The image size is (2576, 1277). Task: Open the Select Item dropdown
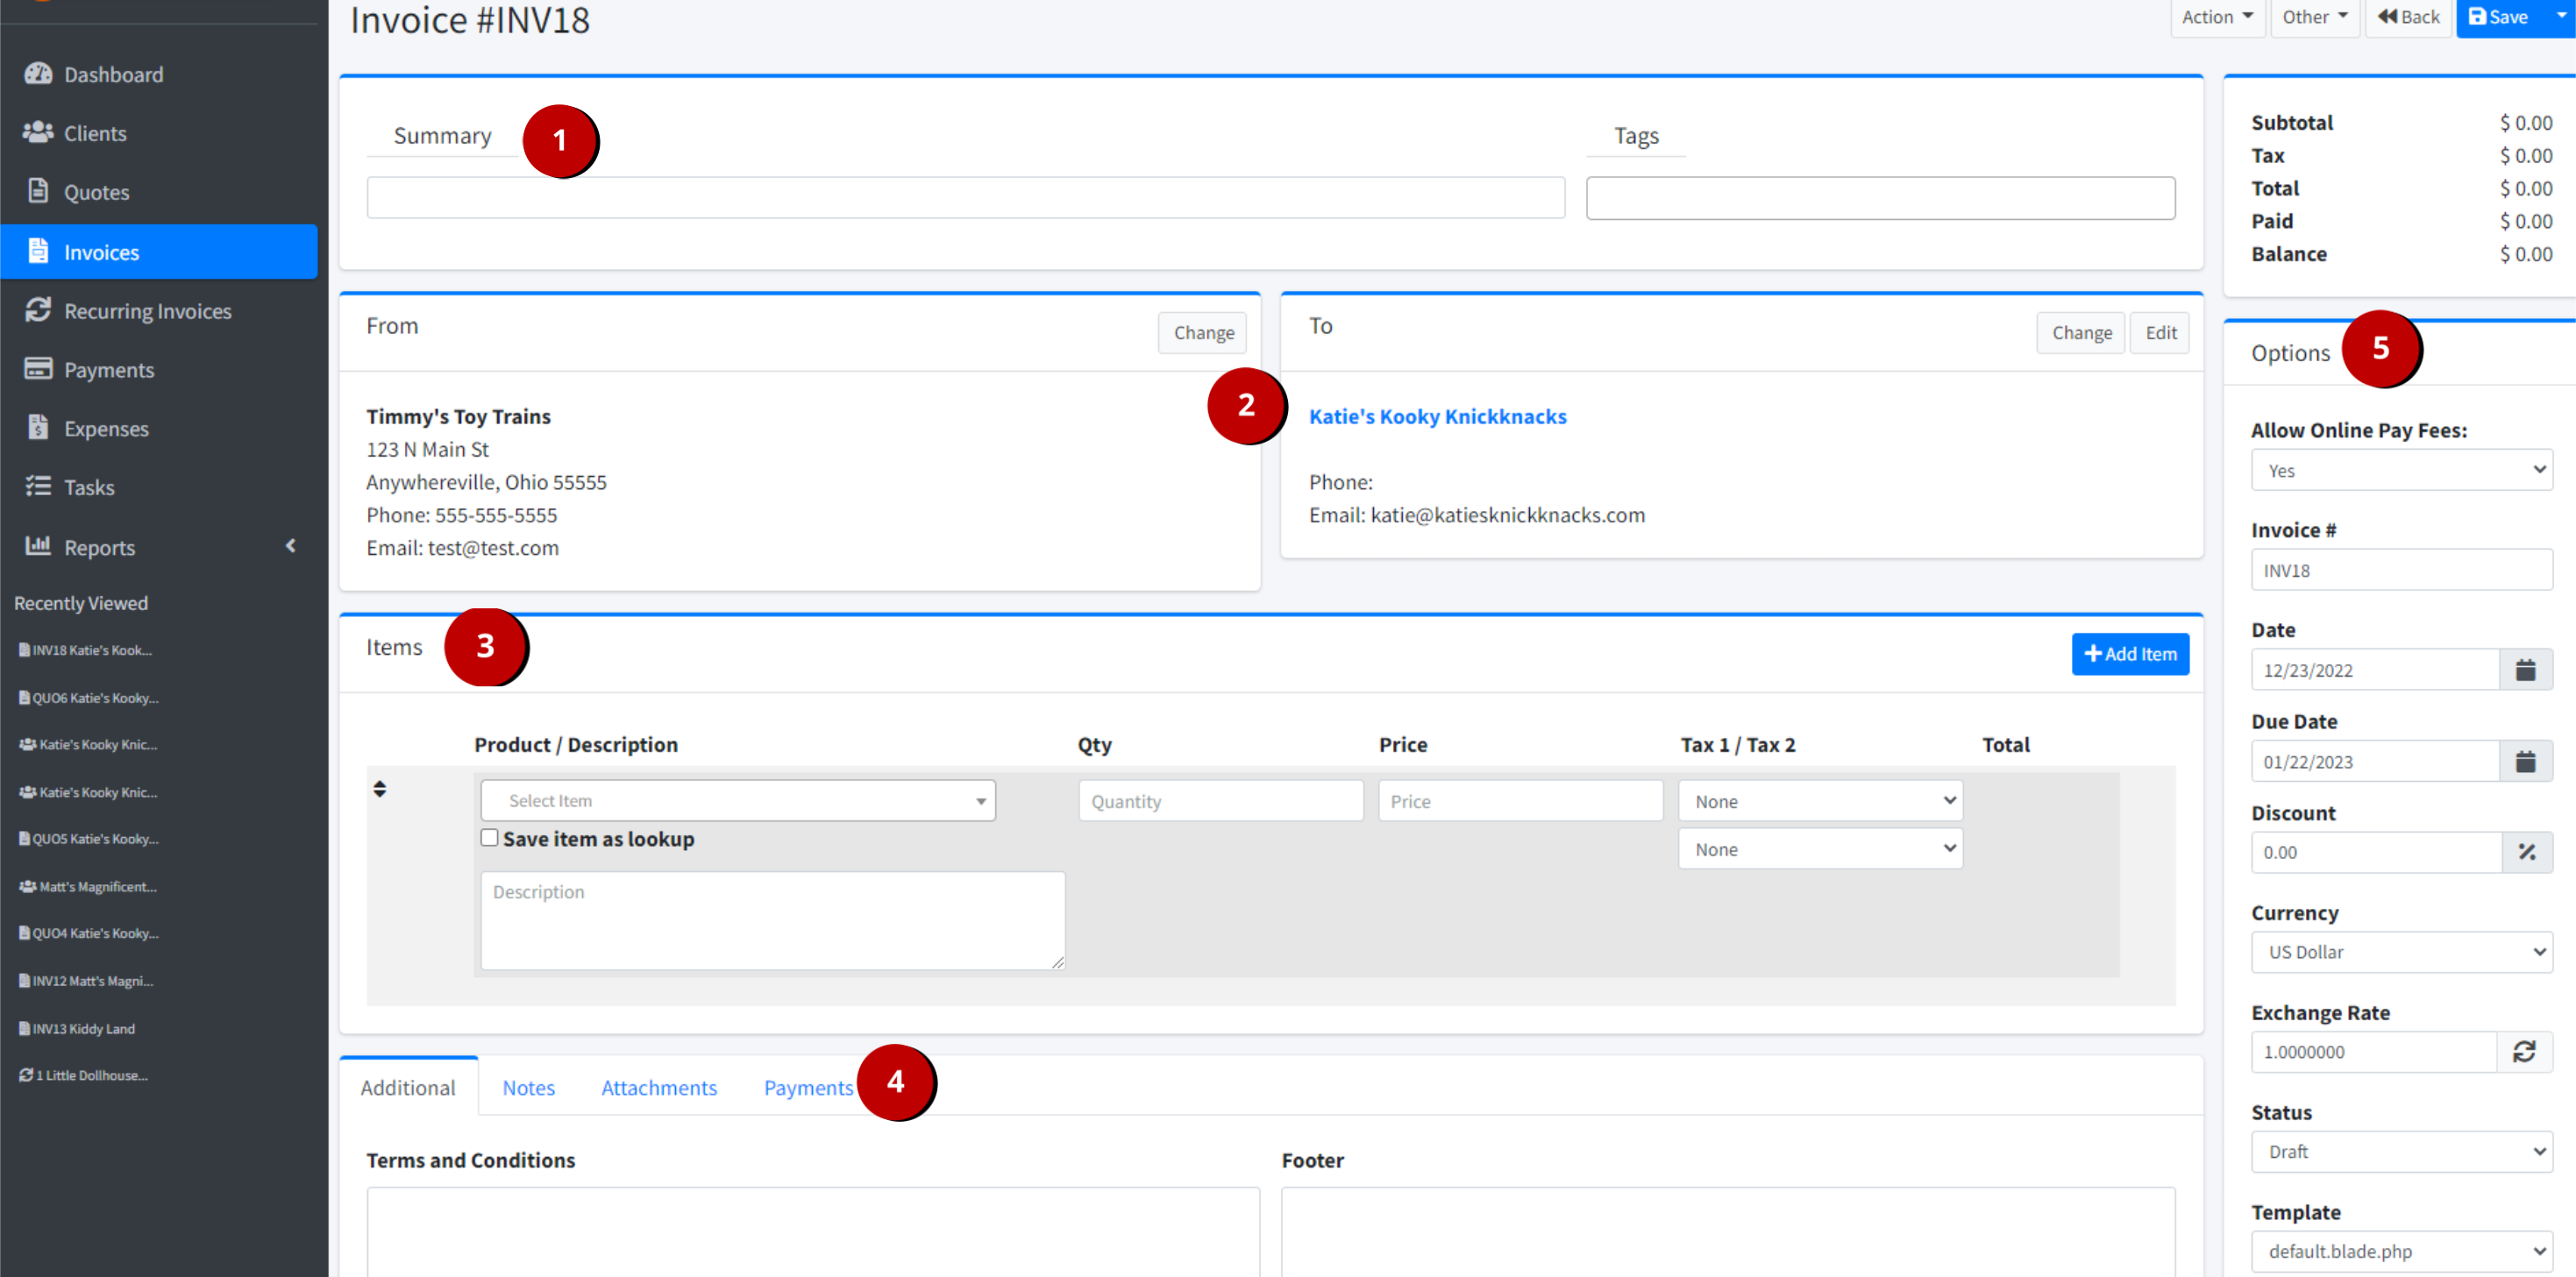(x=738, y=801)
